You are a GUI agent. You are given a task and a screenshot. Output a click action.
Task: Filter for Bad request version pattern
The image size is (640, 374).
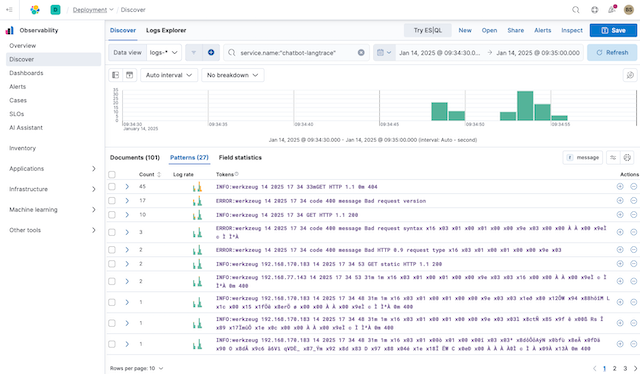(620, 200)
